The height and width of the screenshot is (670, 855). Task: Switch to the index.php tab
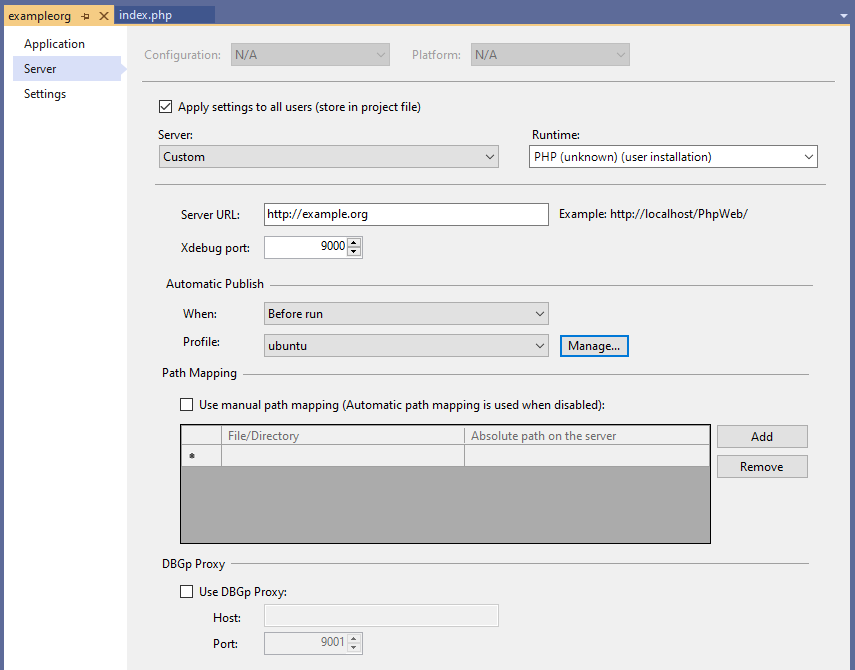tap(164, 15)
